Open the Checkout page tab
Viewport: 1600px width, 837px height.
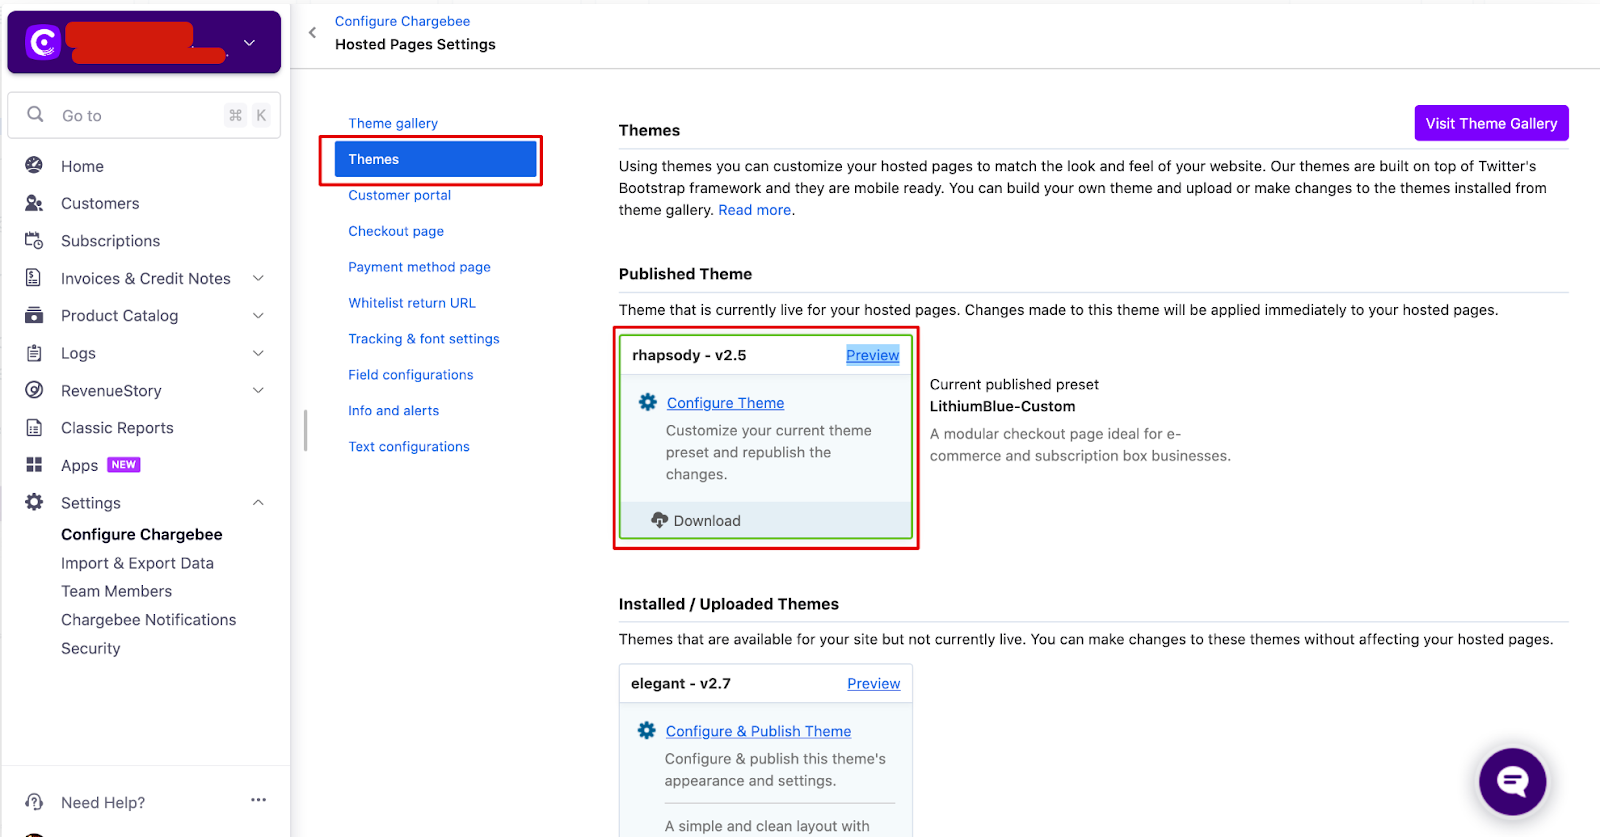coord(396,231)
